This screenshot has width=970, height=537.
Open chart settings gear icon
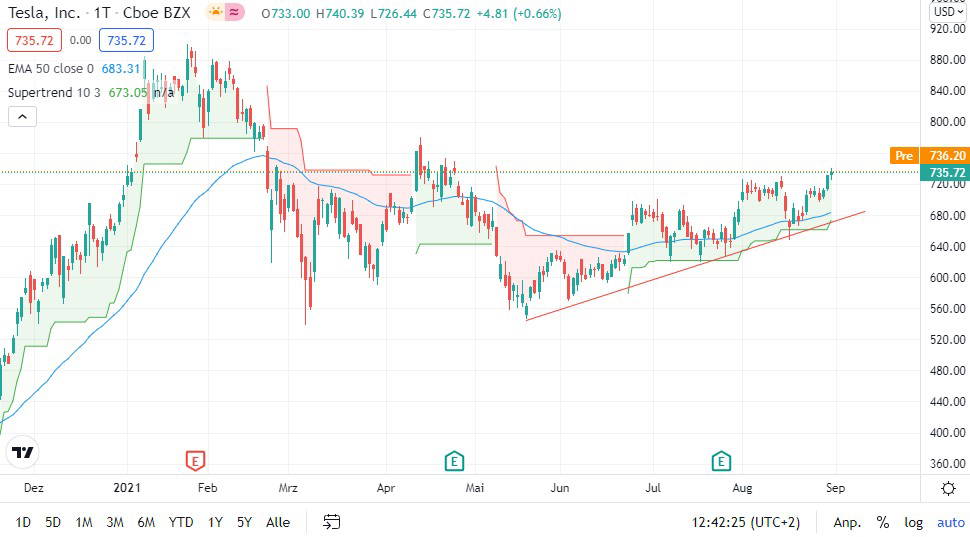coord(948,489)
